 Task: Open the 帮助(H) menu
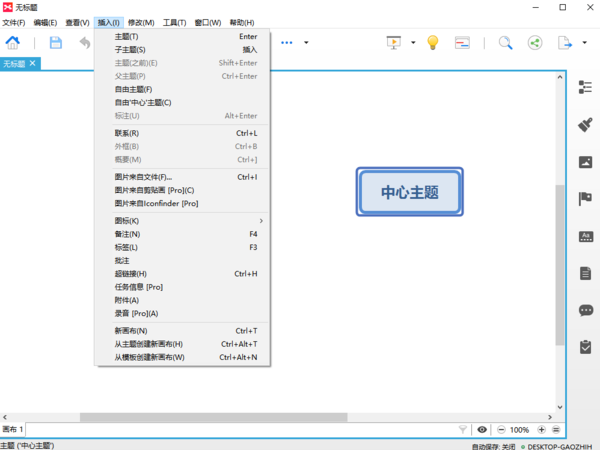(x=242, y=23)
